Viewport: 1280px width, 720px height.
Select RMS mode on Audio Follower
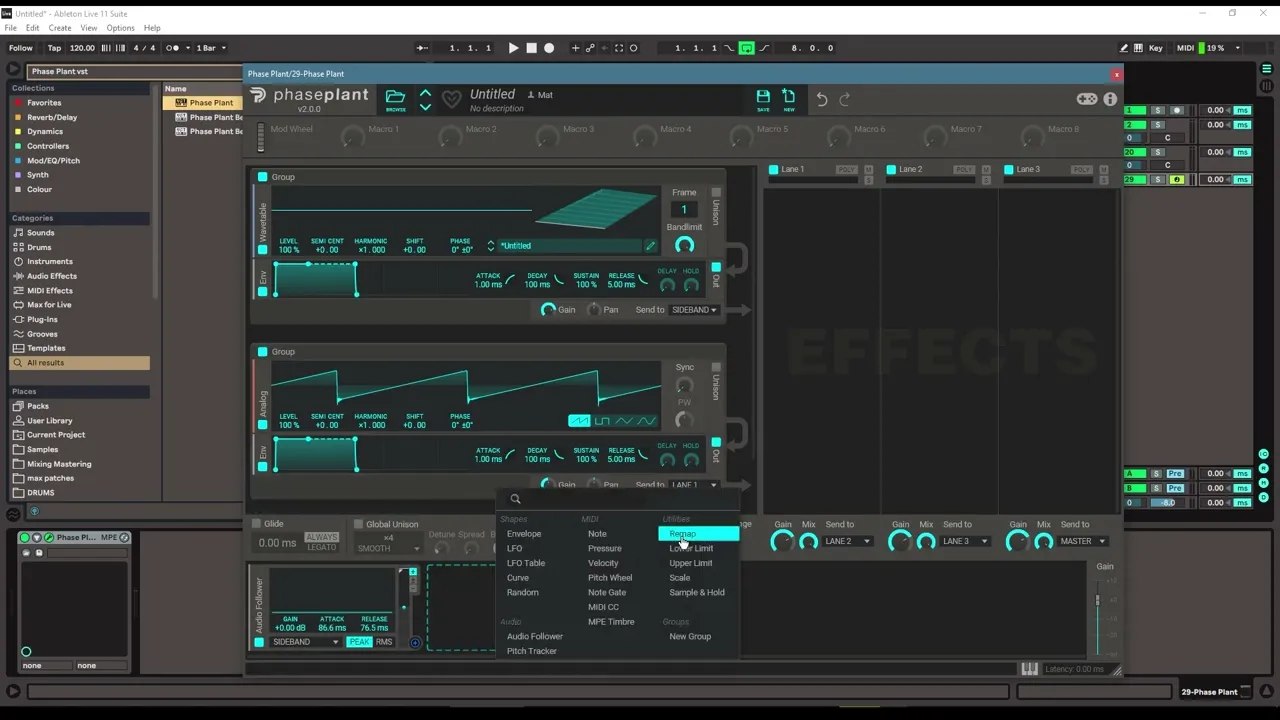[x=384, y=642]
